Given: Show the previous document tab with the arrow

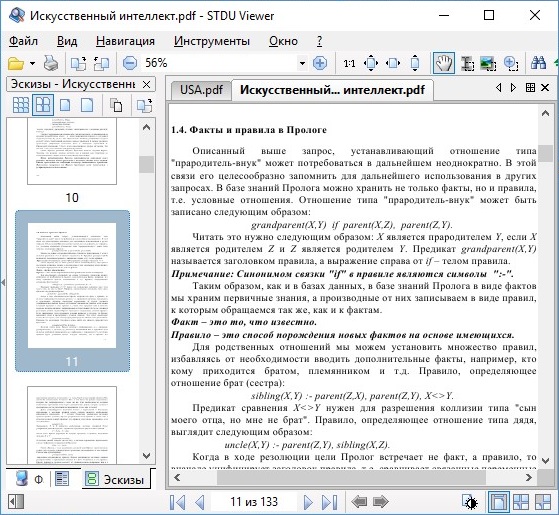Looking at the screenshot, I should tap(498, 88).
